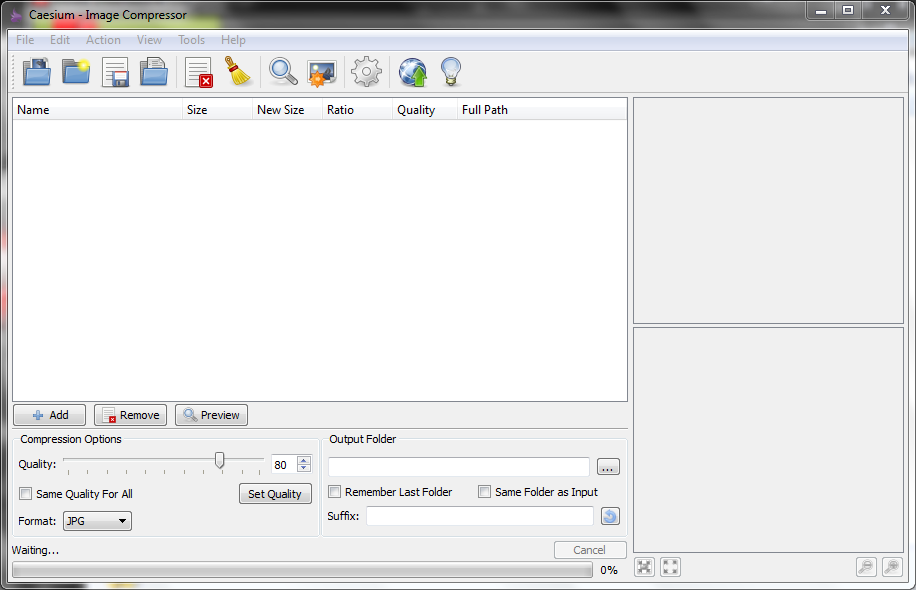This screenshot has width=916, height=590.
Task: Click the Cancel button
Action: pos(590,550)
